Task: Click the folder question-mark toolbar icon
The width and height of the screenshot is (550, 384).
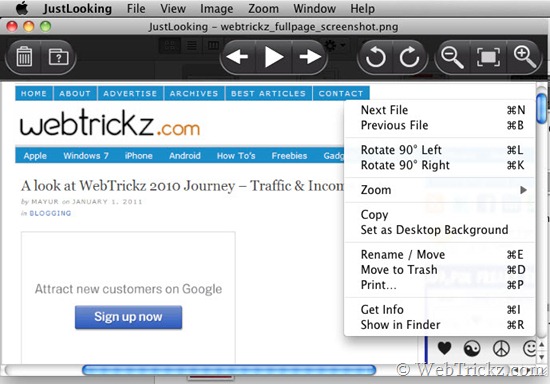Action: click(x=58, y=57)
